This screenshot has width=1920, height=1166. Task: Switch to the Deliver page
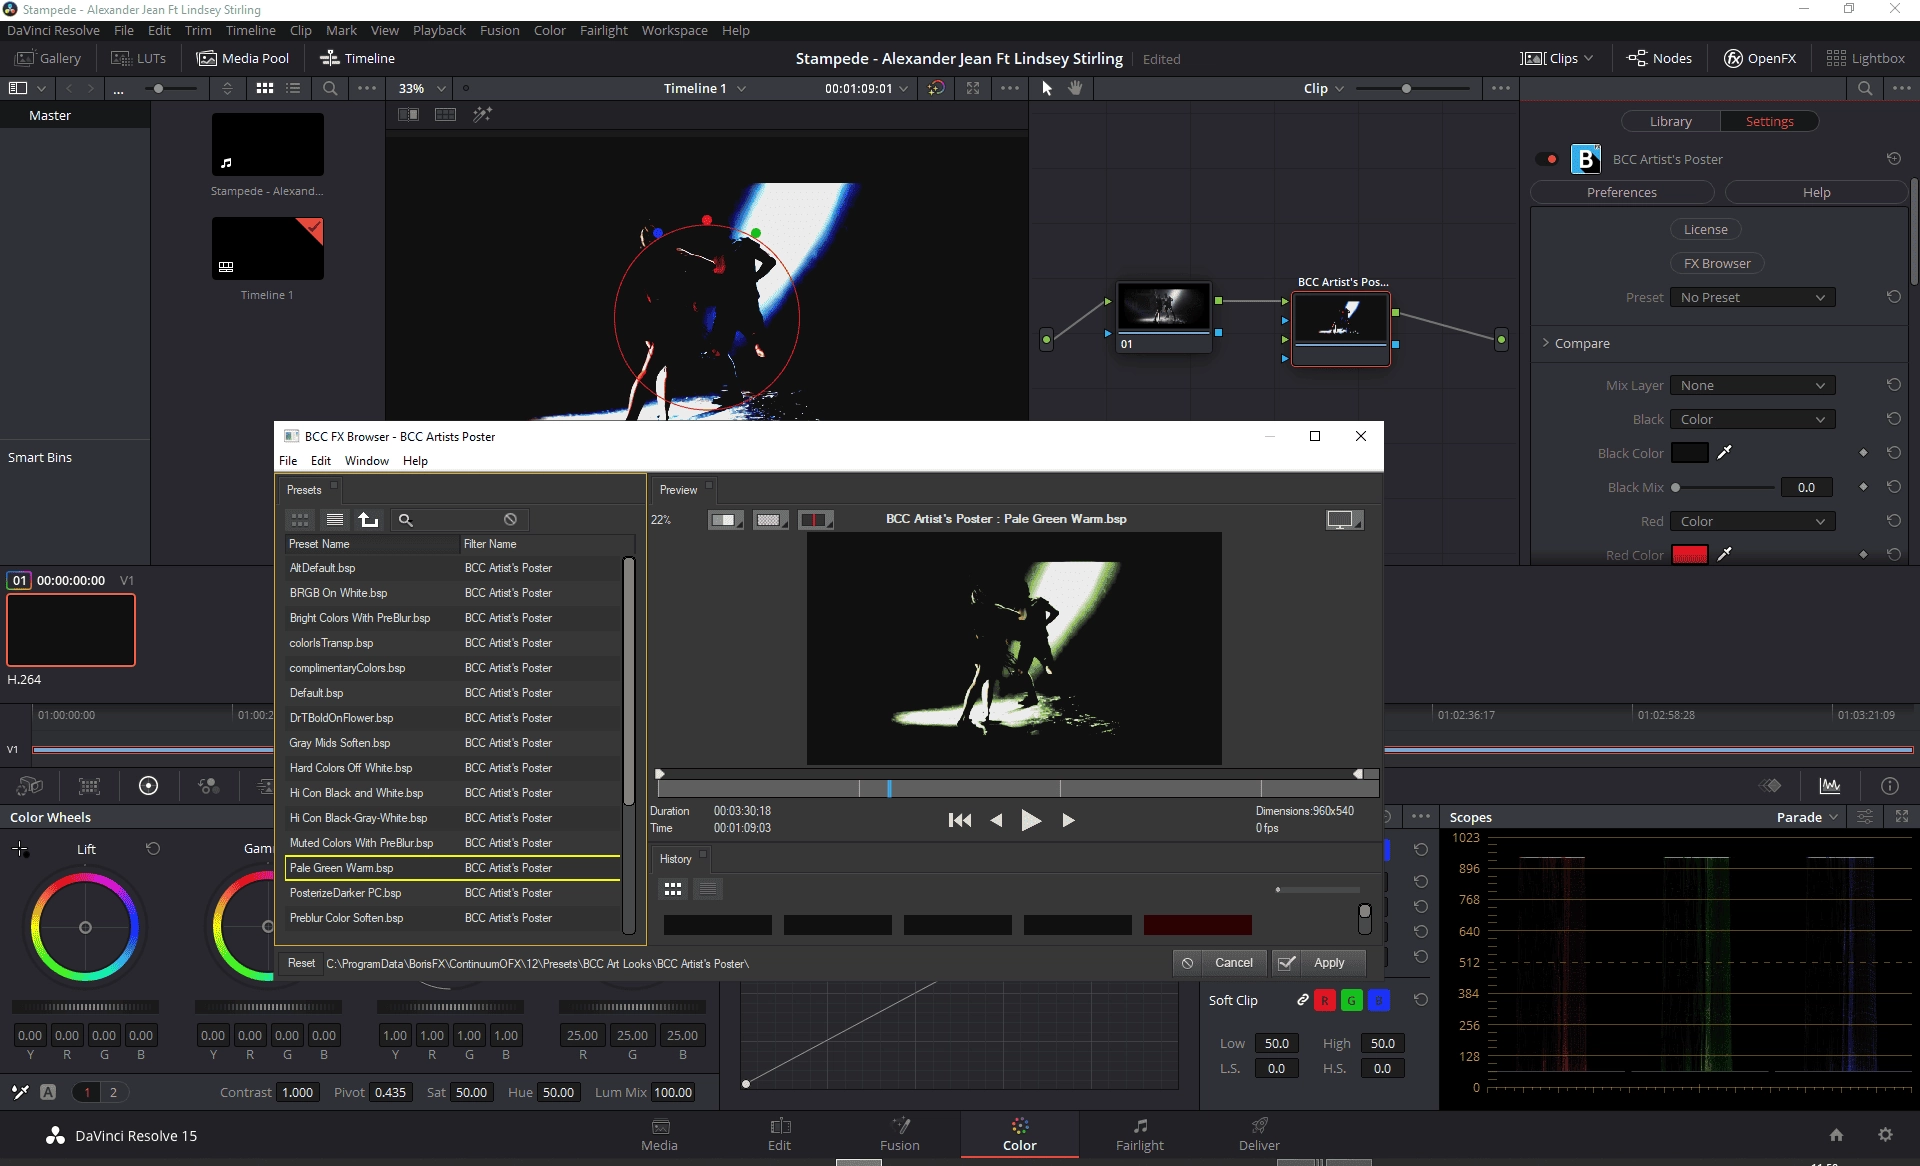click(1259, 1134)
